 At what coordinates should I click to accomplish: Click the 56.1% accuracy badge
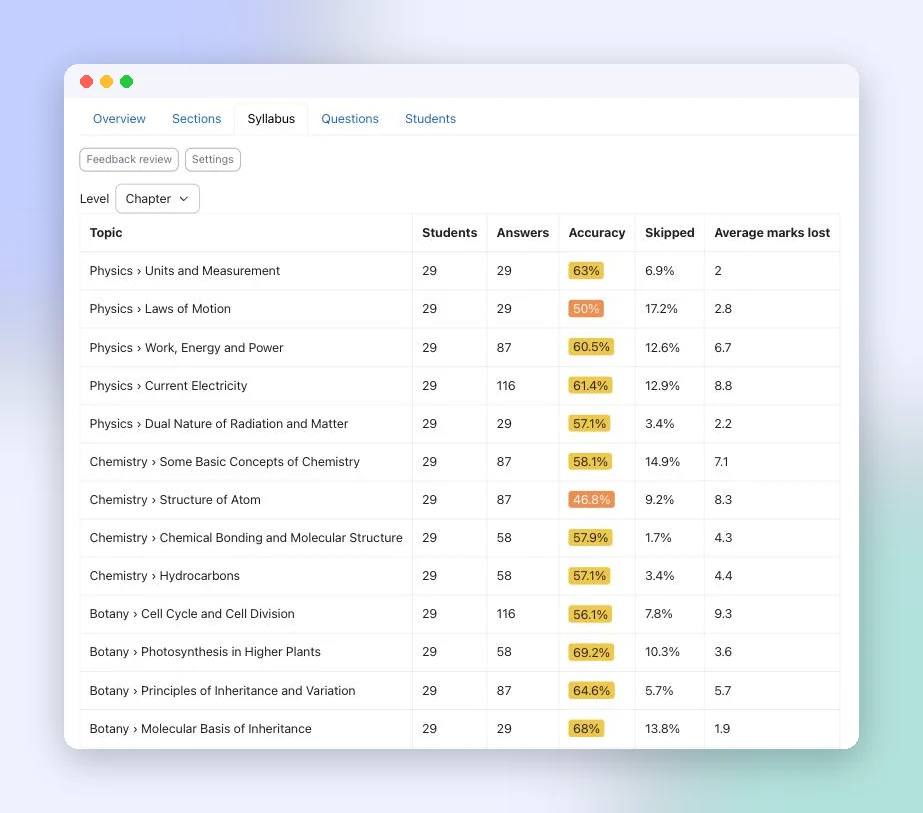pos(590,615)
